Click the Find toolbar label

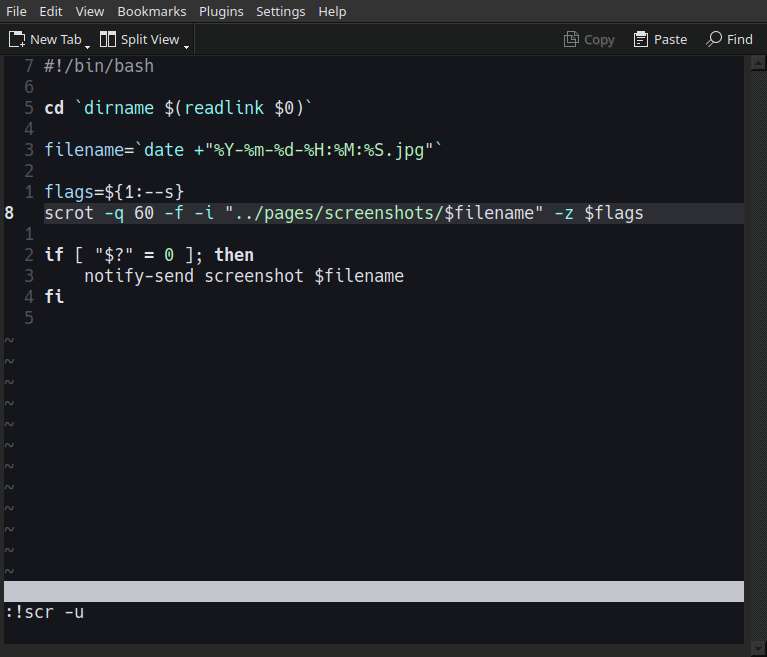[x=740, y=39]
